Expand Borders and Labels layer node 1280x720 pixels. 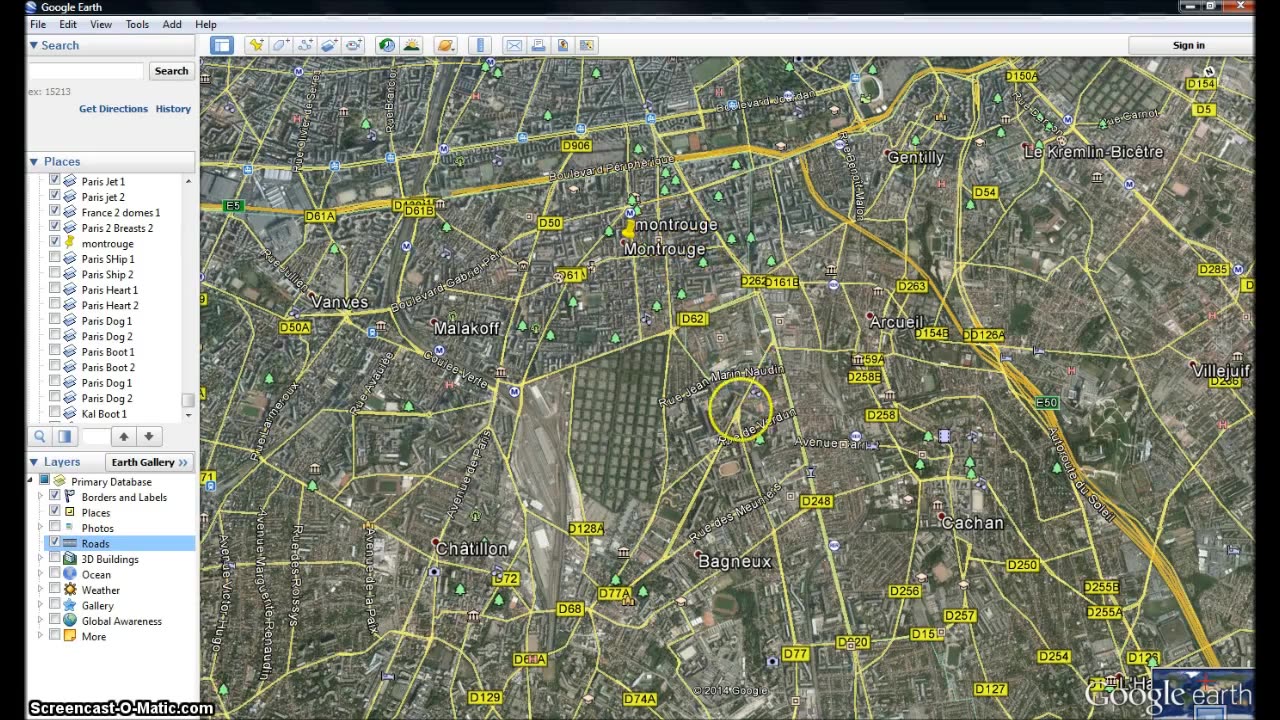[x=41, y=497]
